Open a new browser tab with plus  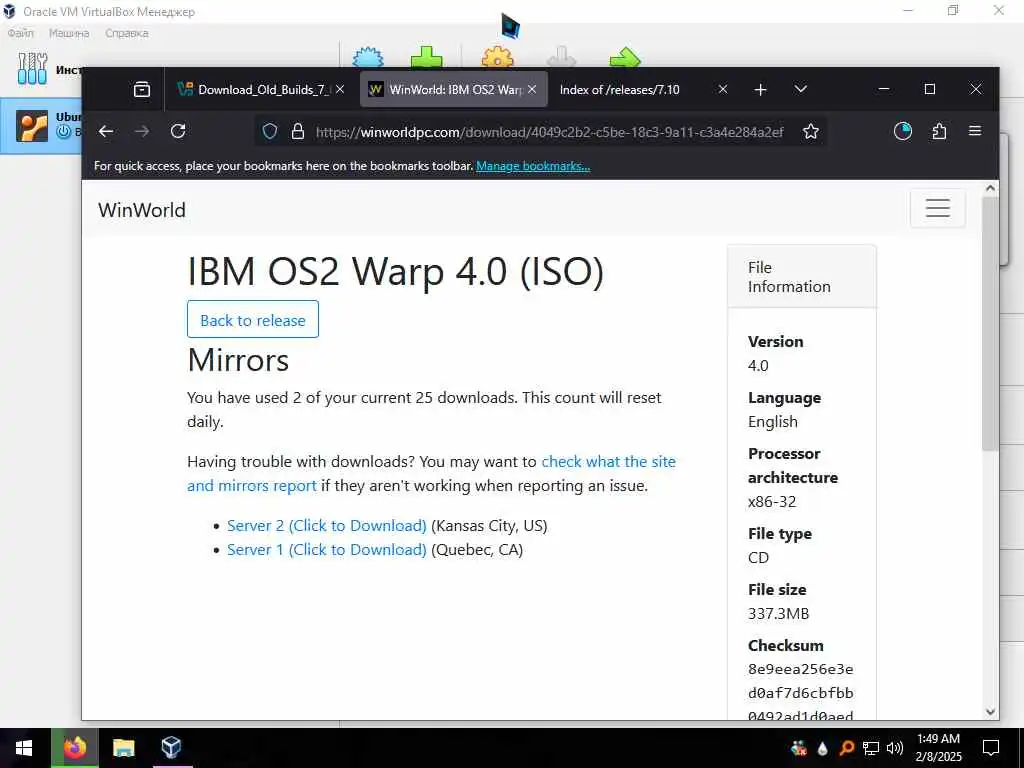(760, 89)
